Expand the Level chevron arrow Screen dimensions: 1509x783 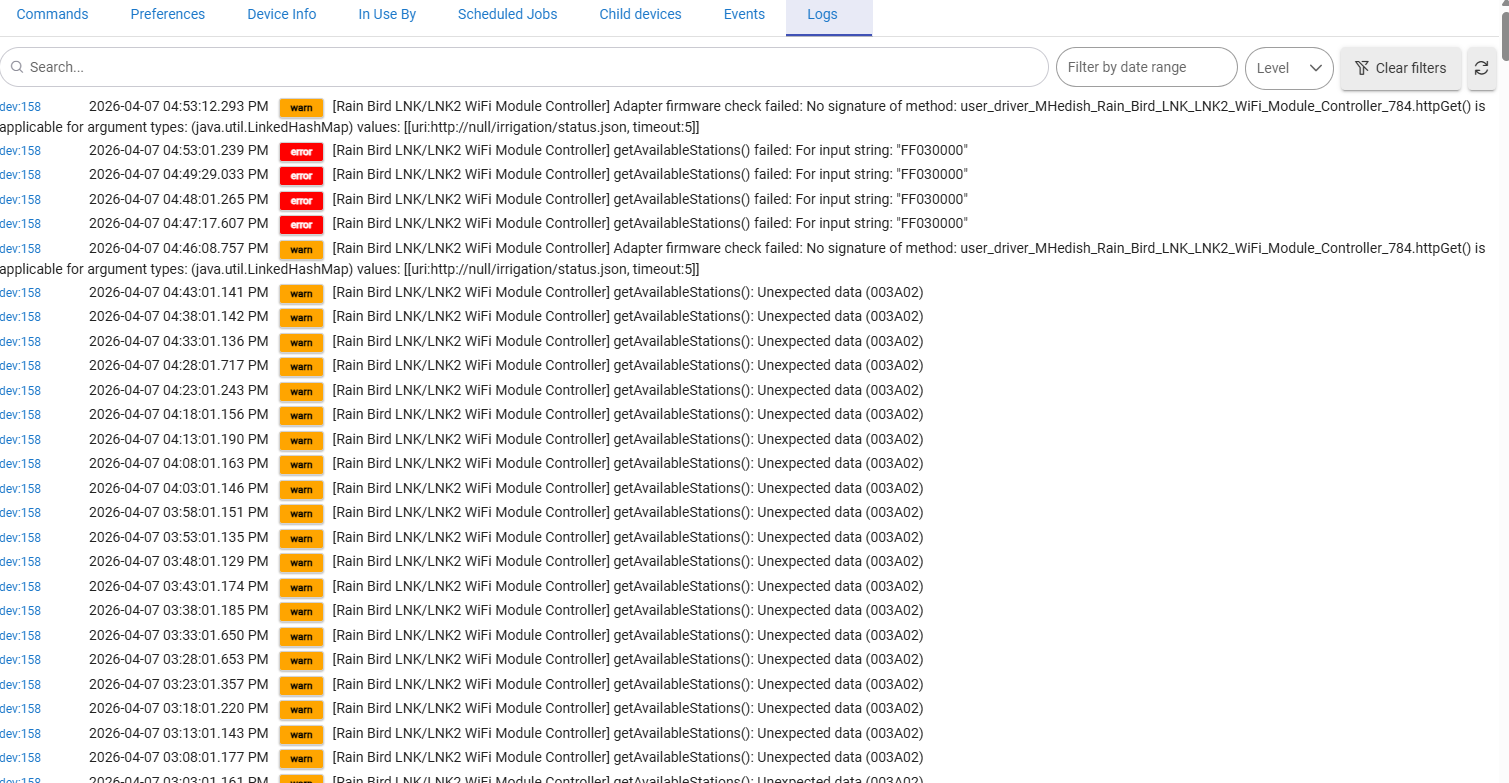(1315, 68)
